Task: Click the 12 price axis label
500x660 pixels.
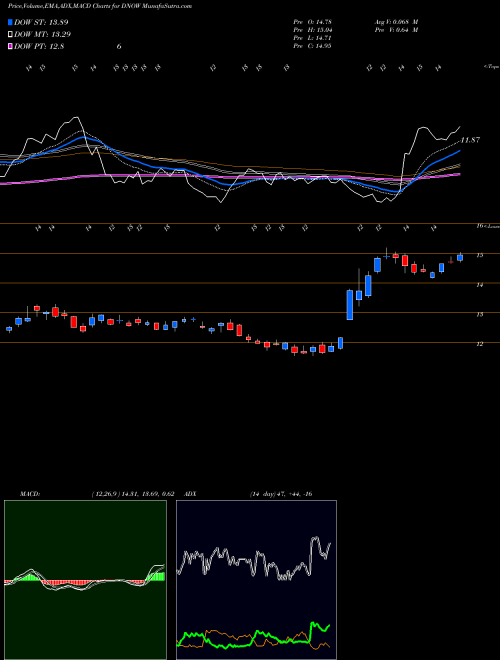Action: [x=479, y=344]
